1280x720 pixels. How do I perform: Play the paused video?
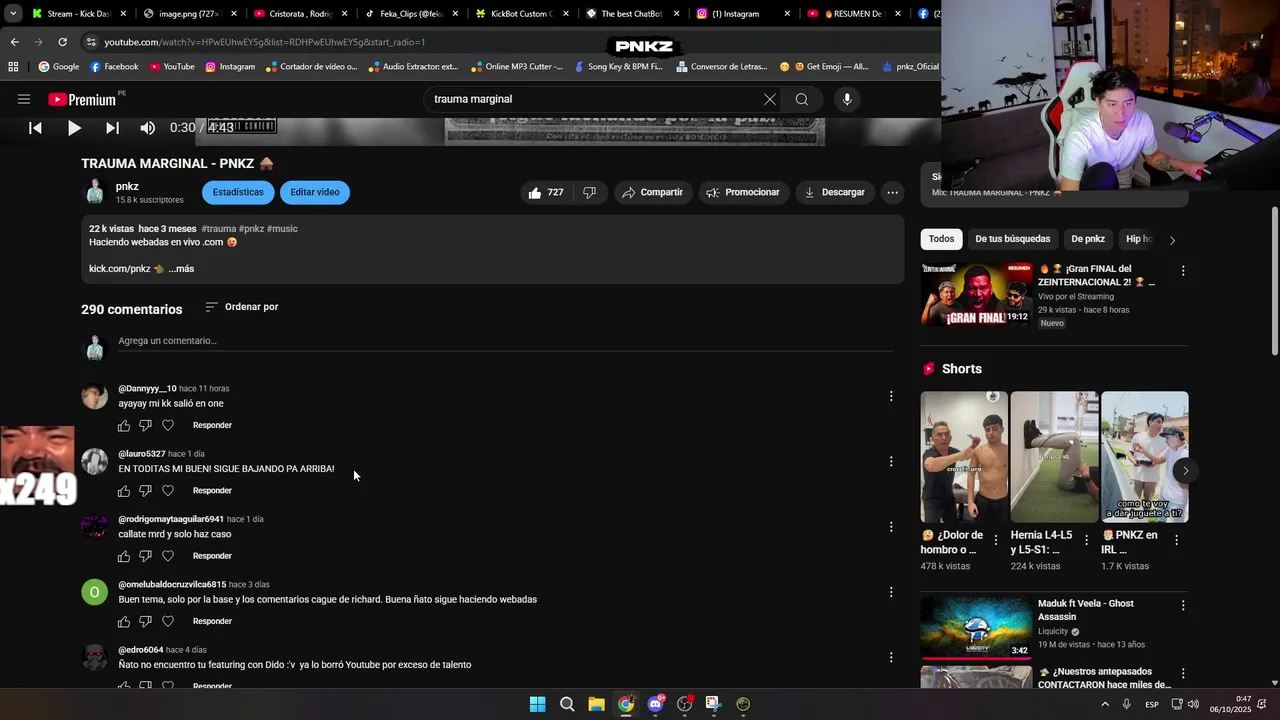[x=74, y=128]
